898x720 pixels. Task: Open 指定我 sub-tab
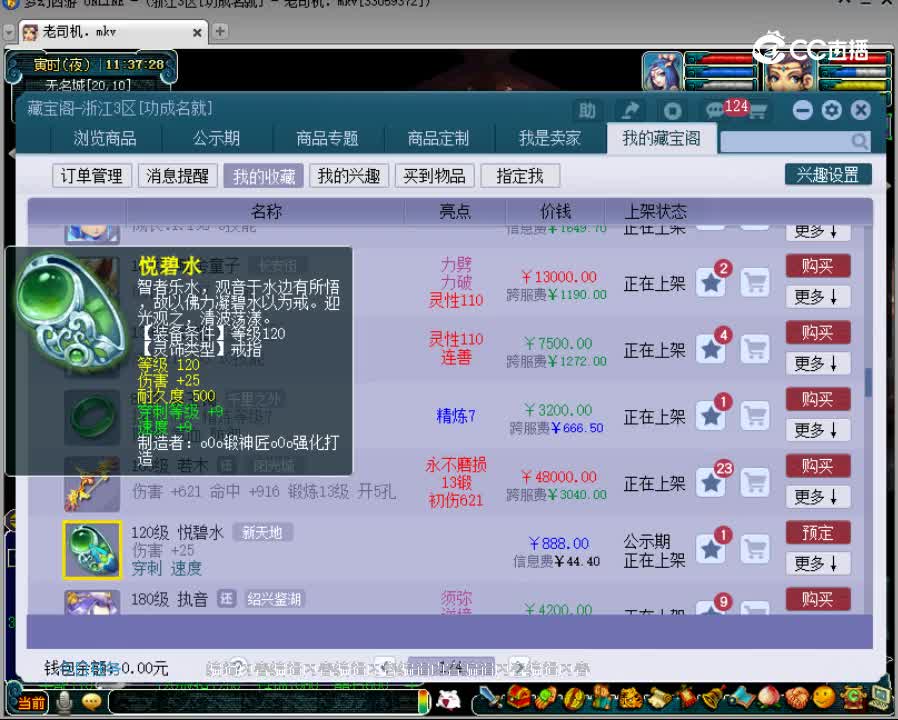520,176
